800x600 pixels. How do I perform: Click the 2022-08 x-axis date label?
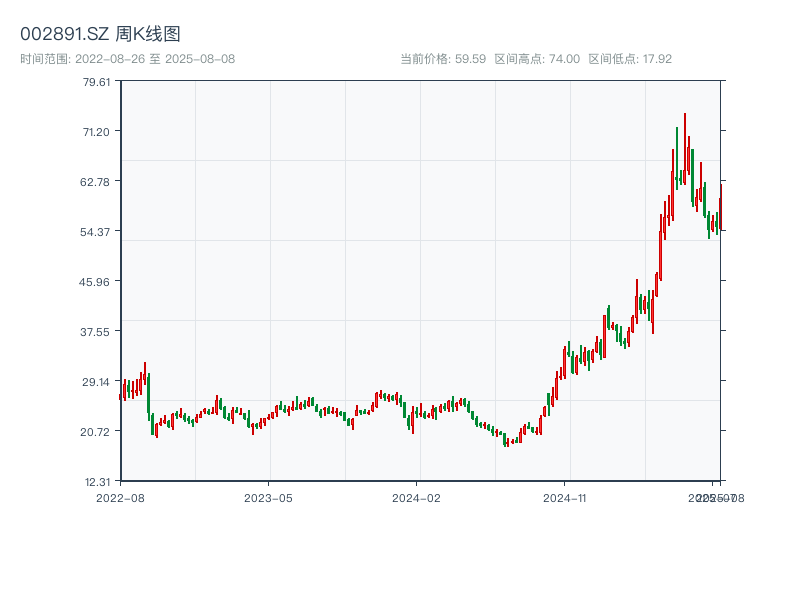(120, 497)
